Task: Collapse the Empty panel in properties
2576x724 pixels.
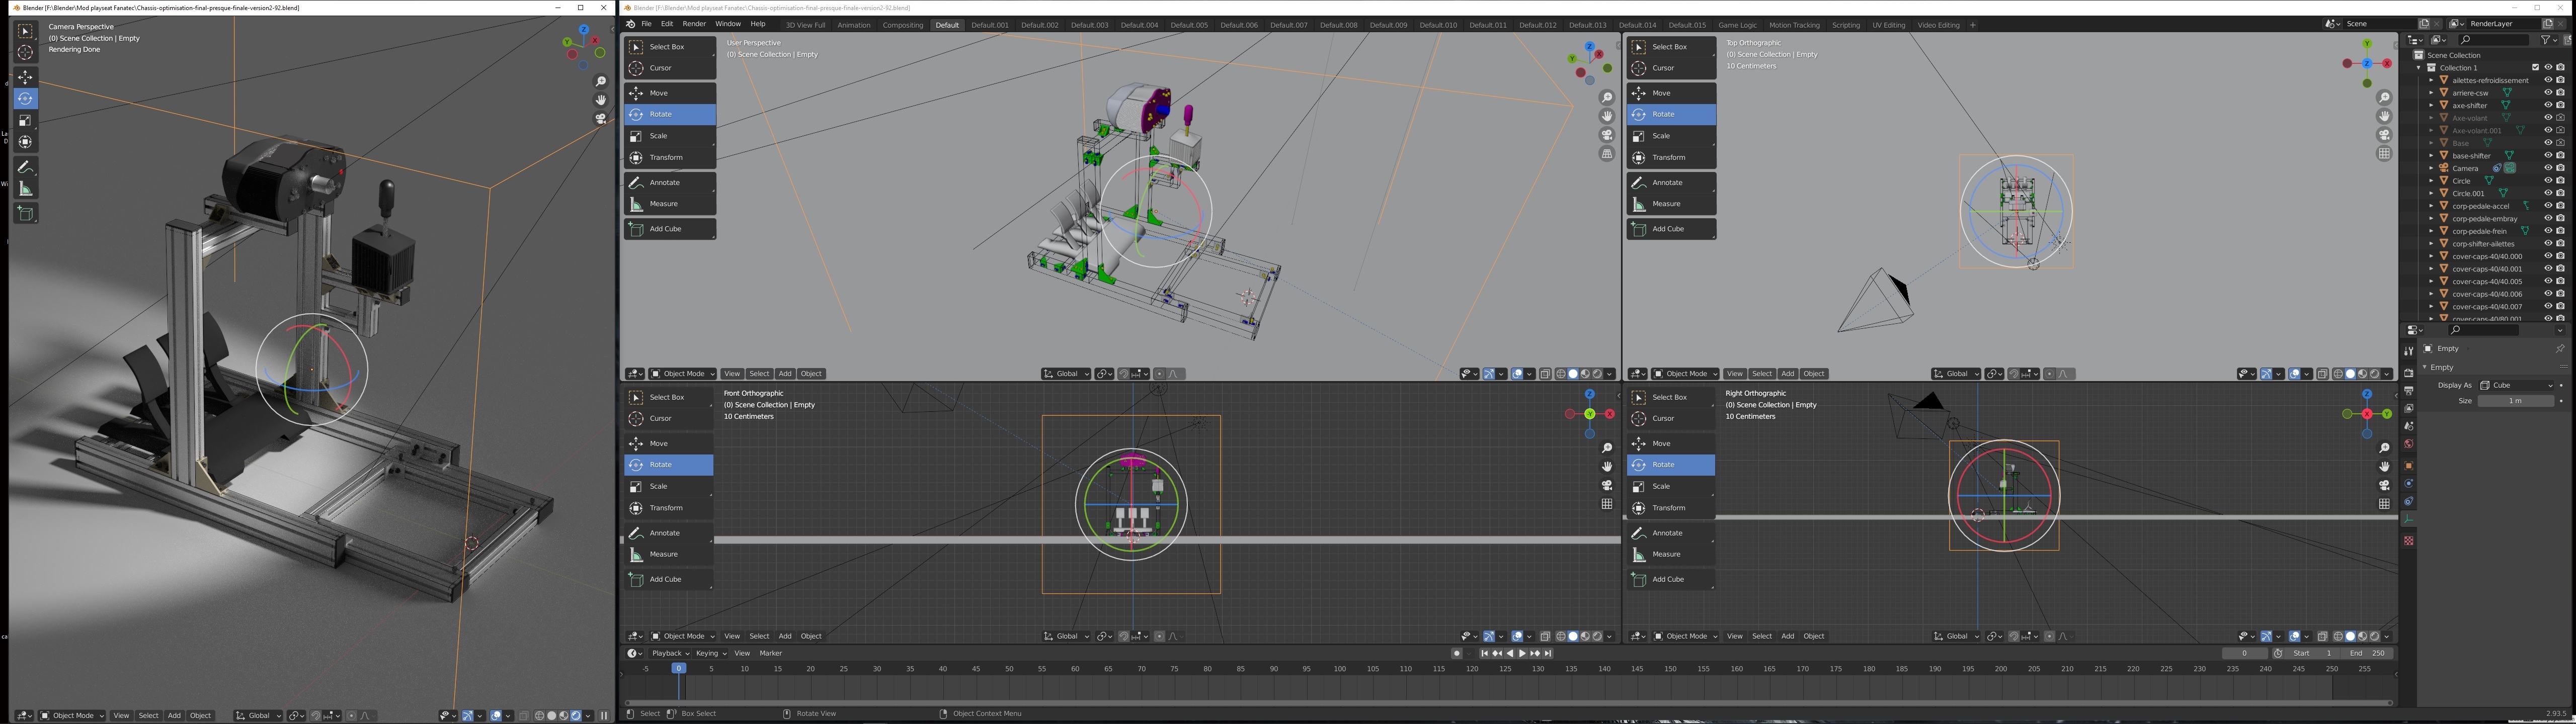Action: pyautogui.click(x=2425, y=367)
